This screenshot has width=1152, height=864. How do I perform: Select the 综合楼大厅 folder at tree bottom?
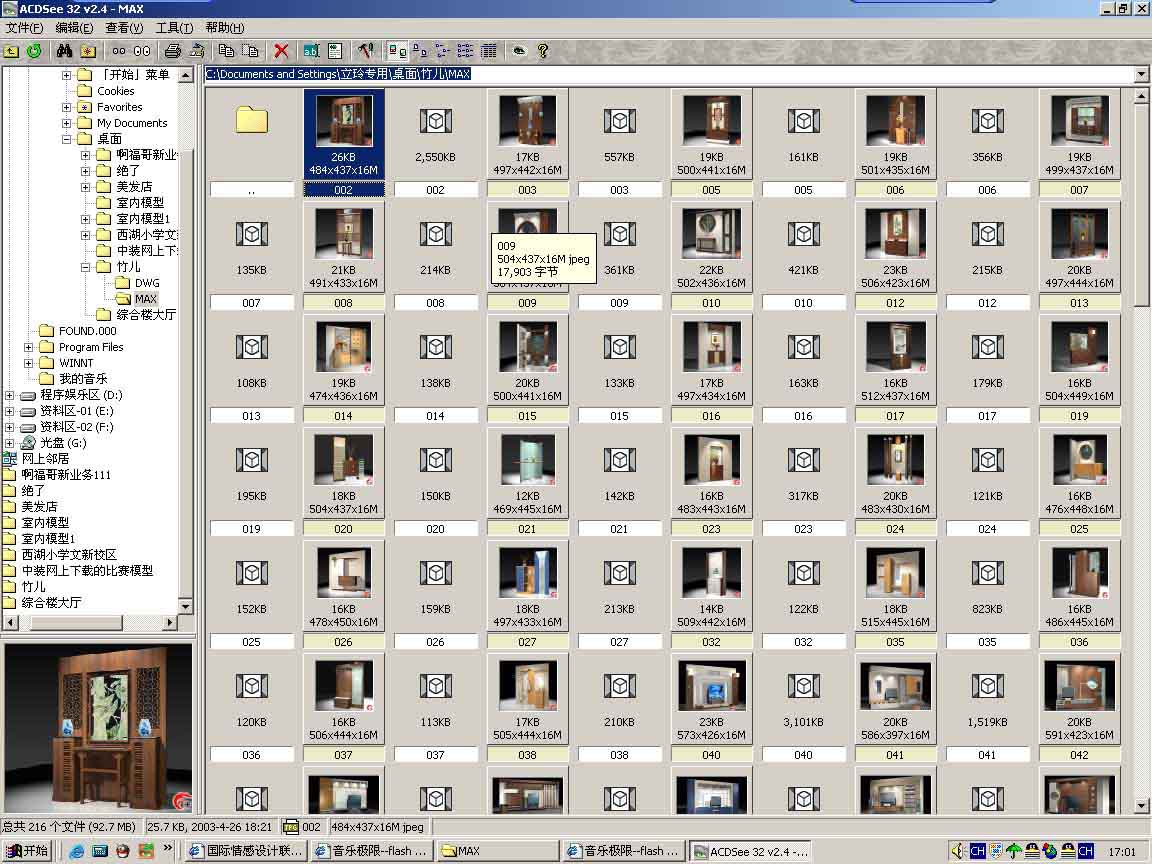pos(51,602)
